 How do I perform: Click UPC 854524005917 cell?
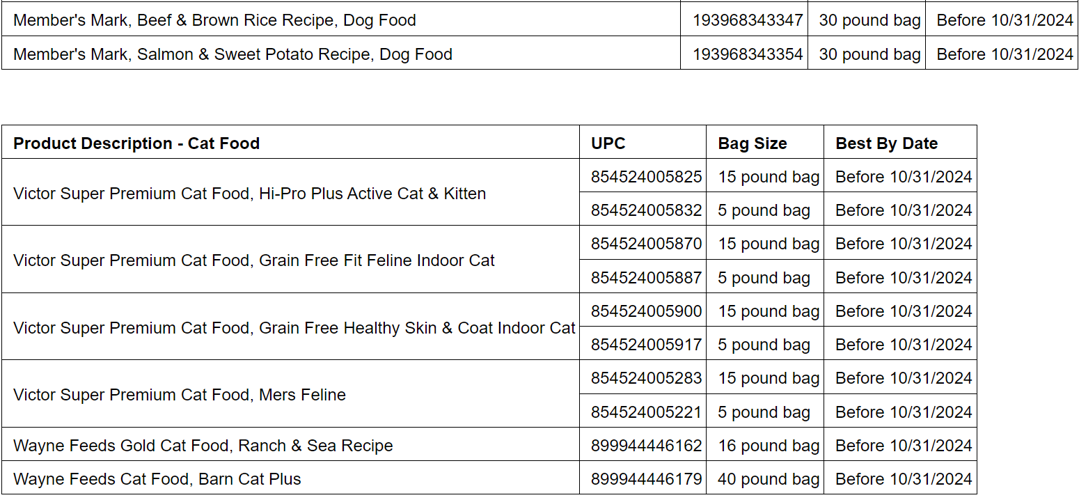point(646,345)
